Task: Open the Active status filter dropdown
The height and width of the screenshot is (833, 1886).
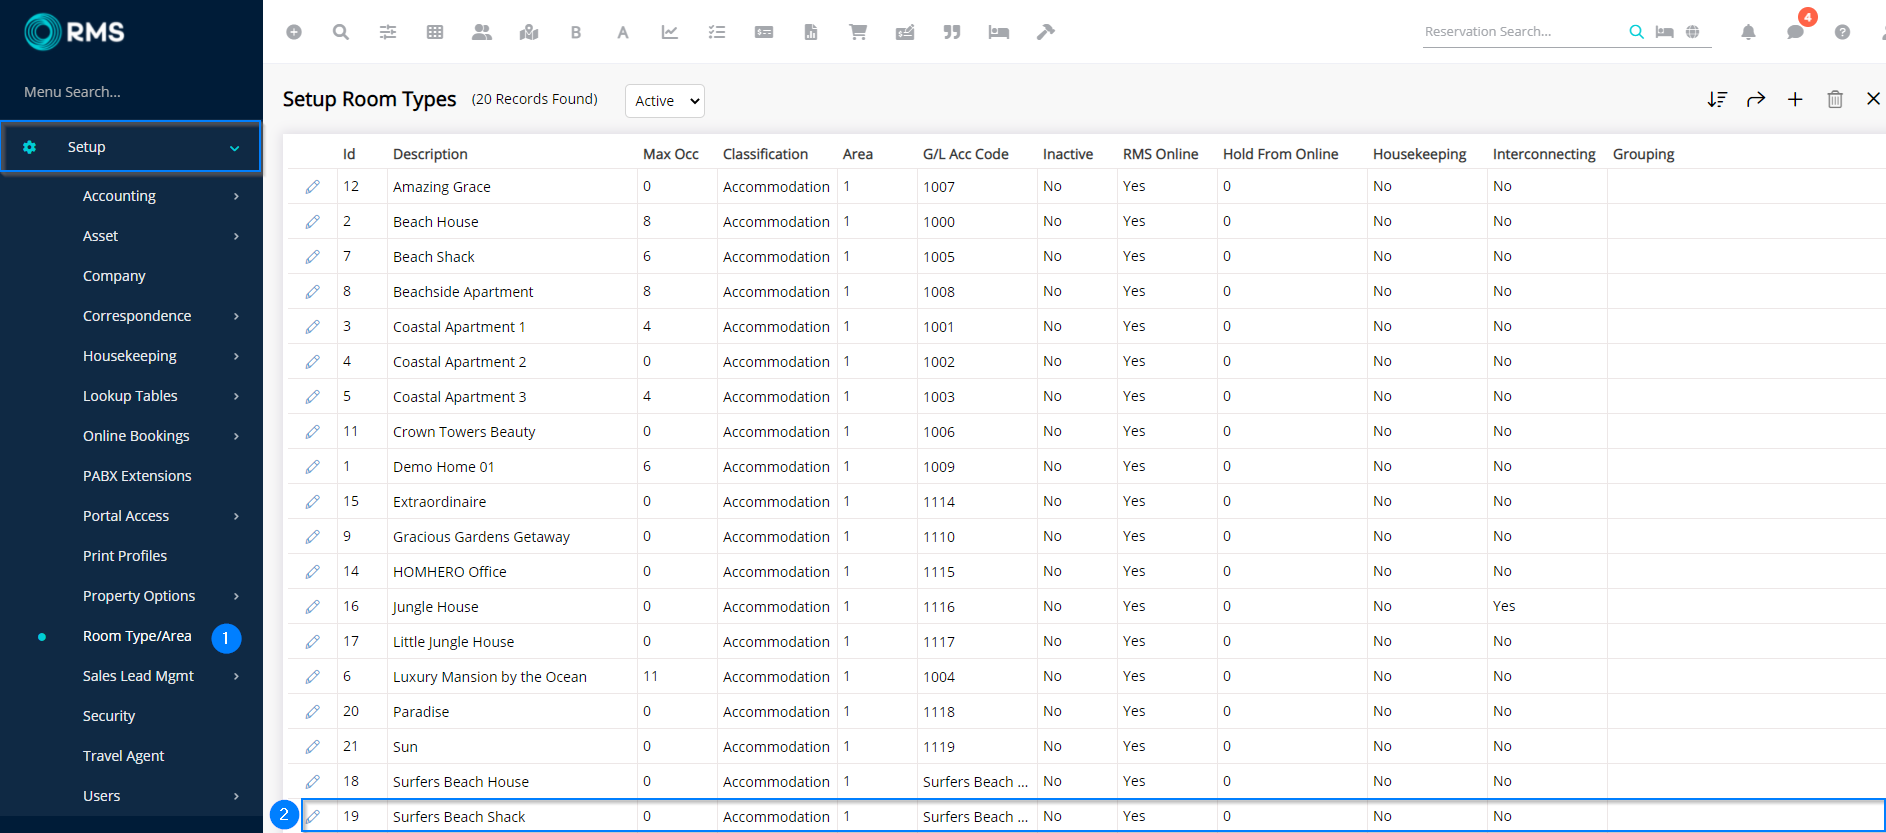Action: pos(665,101)
